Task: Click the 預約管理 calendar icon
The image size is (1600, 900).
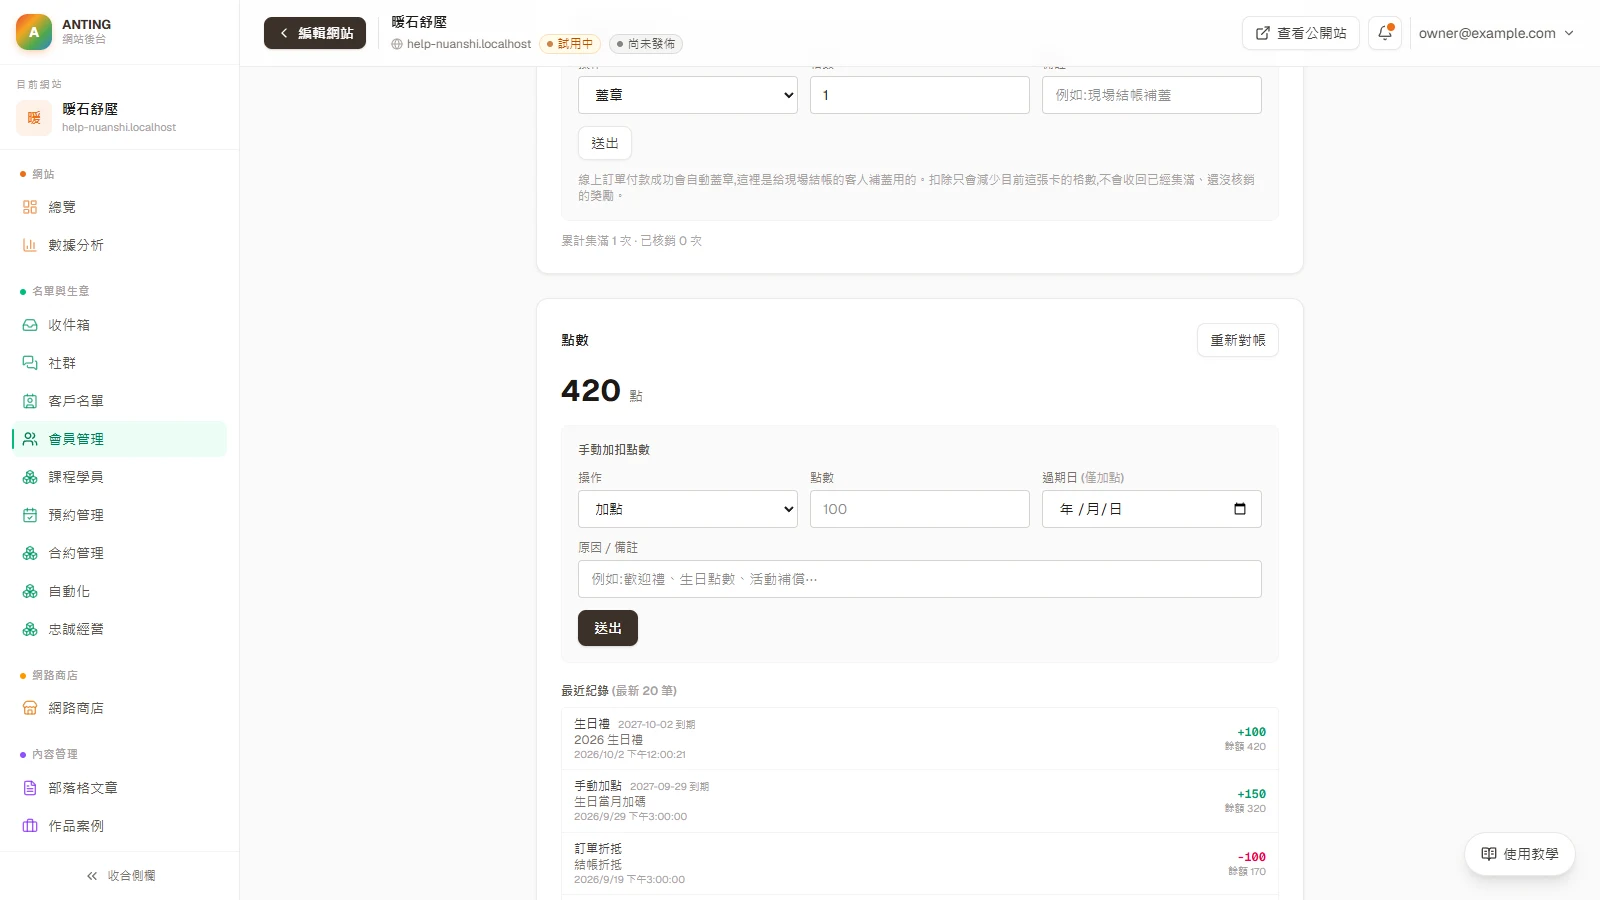Action: 30,515
